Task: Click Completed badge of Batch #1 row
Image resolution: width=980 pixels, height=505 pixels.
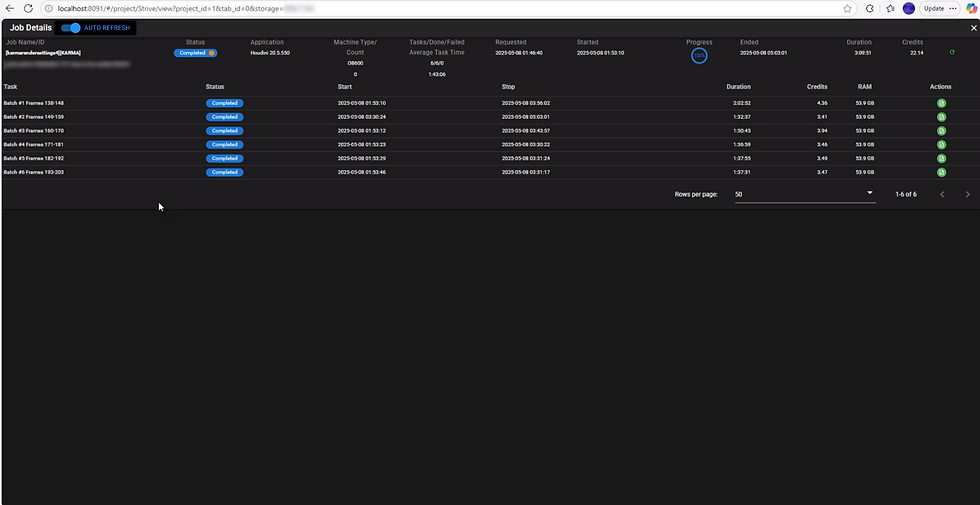Action: pyautogui.click(x=224, y=103)
